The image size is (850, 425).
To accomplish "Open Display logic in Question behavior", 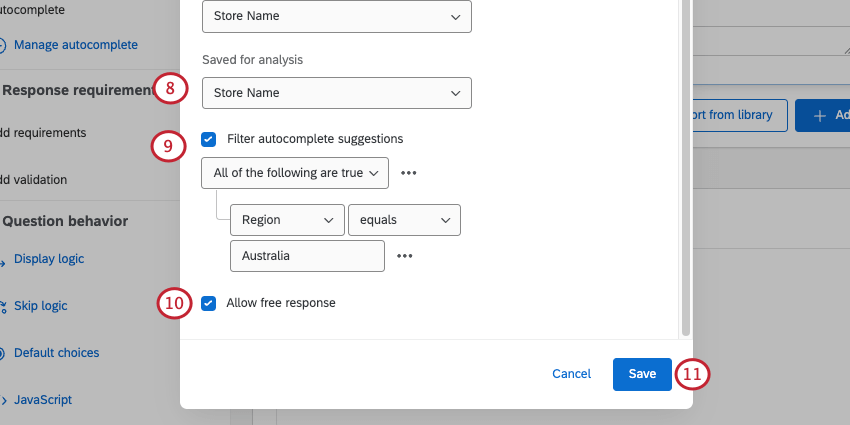I will click(x=48, y=259).
